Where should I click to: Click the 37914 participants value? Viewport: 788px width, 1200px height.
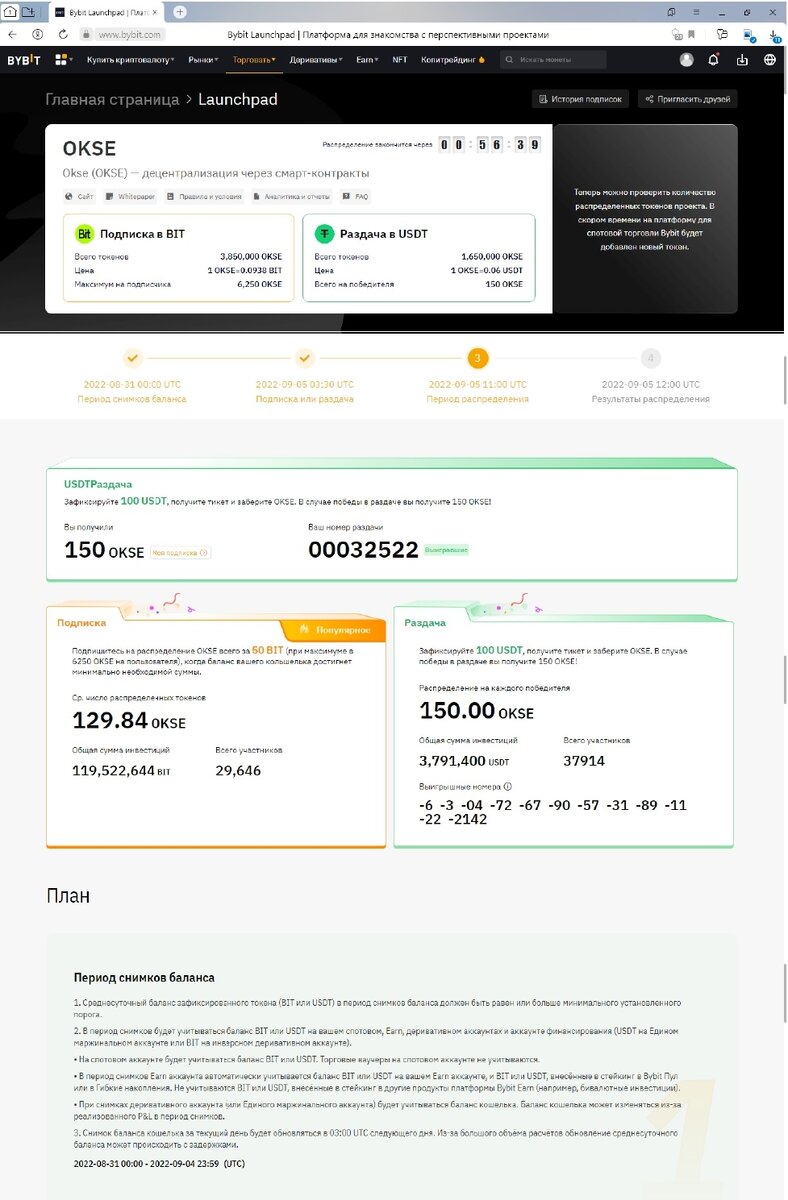[x=584, y=760]
